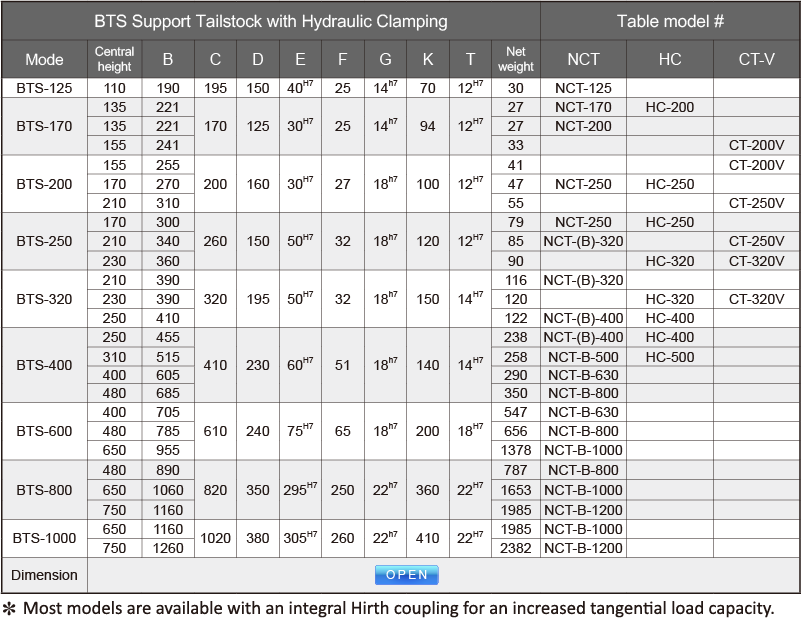Select the NCT-B-630 cell with weight 547
The height and width of the screenshot is (623, 801).
point(583,412)
